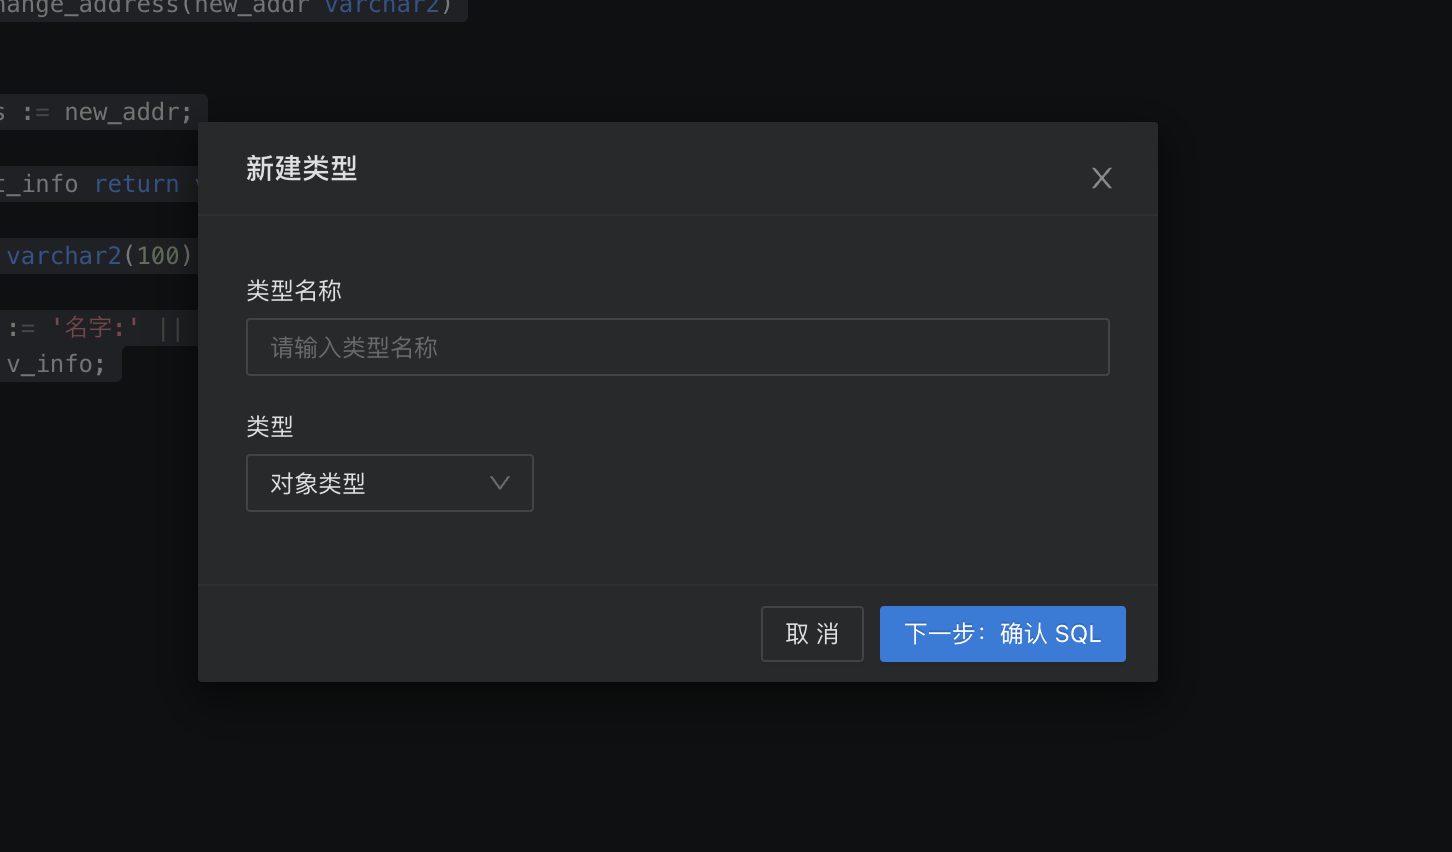This screenshot has height=852, width=1452.
Task: Click the 类型名称 field label
Action: pyautogui.click(x=294, y=291)
